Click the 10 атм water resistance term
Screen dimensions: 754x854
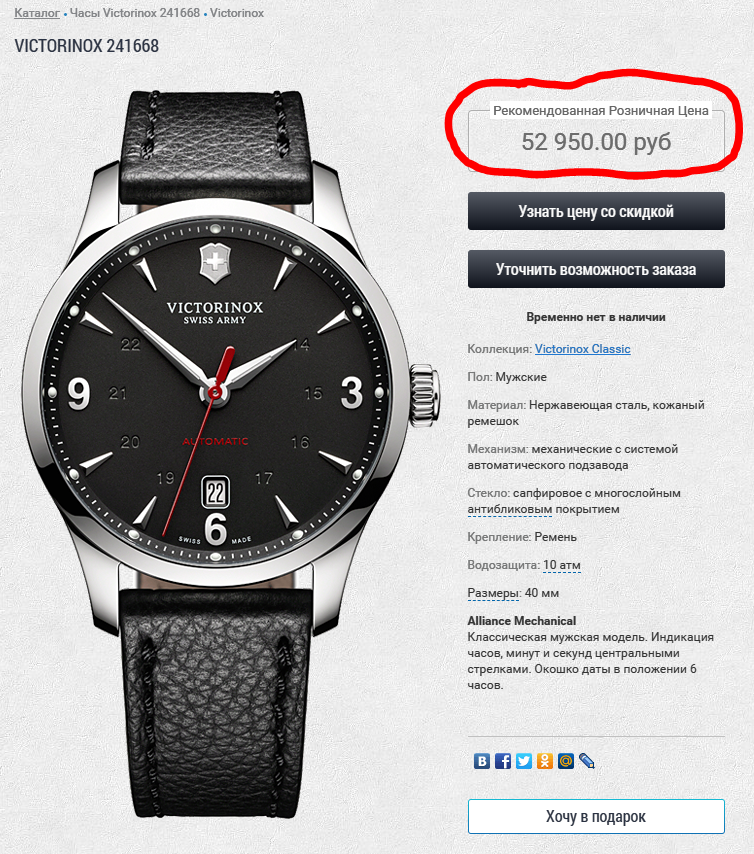(562, 565)
